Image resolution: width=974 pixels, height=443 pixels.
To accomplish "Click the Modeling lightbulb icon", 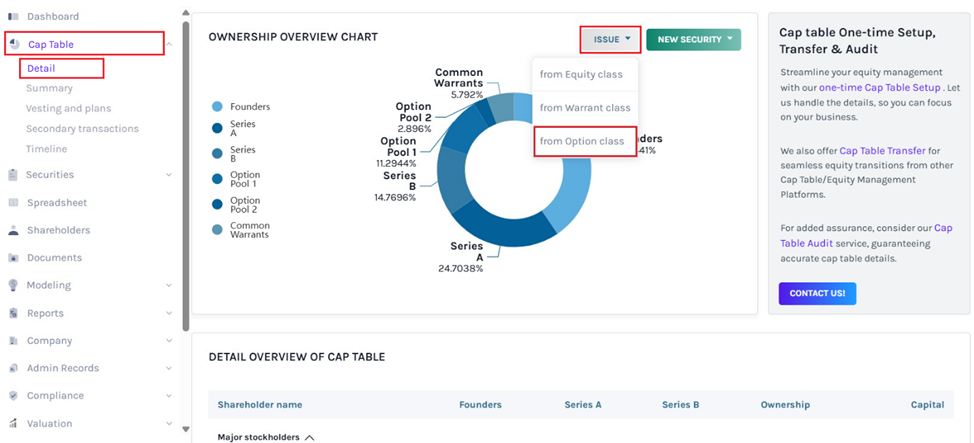I will pyautogui.click(x=13, y=285).
